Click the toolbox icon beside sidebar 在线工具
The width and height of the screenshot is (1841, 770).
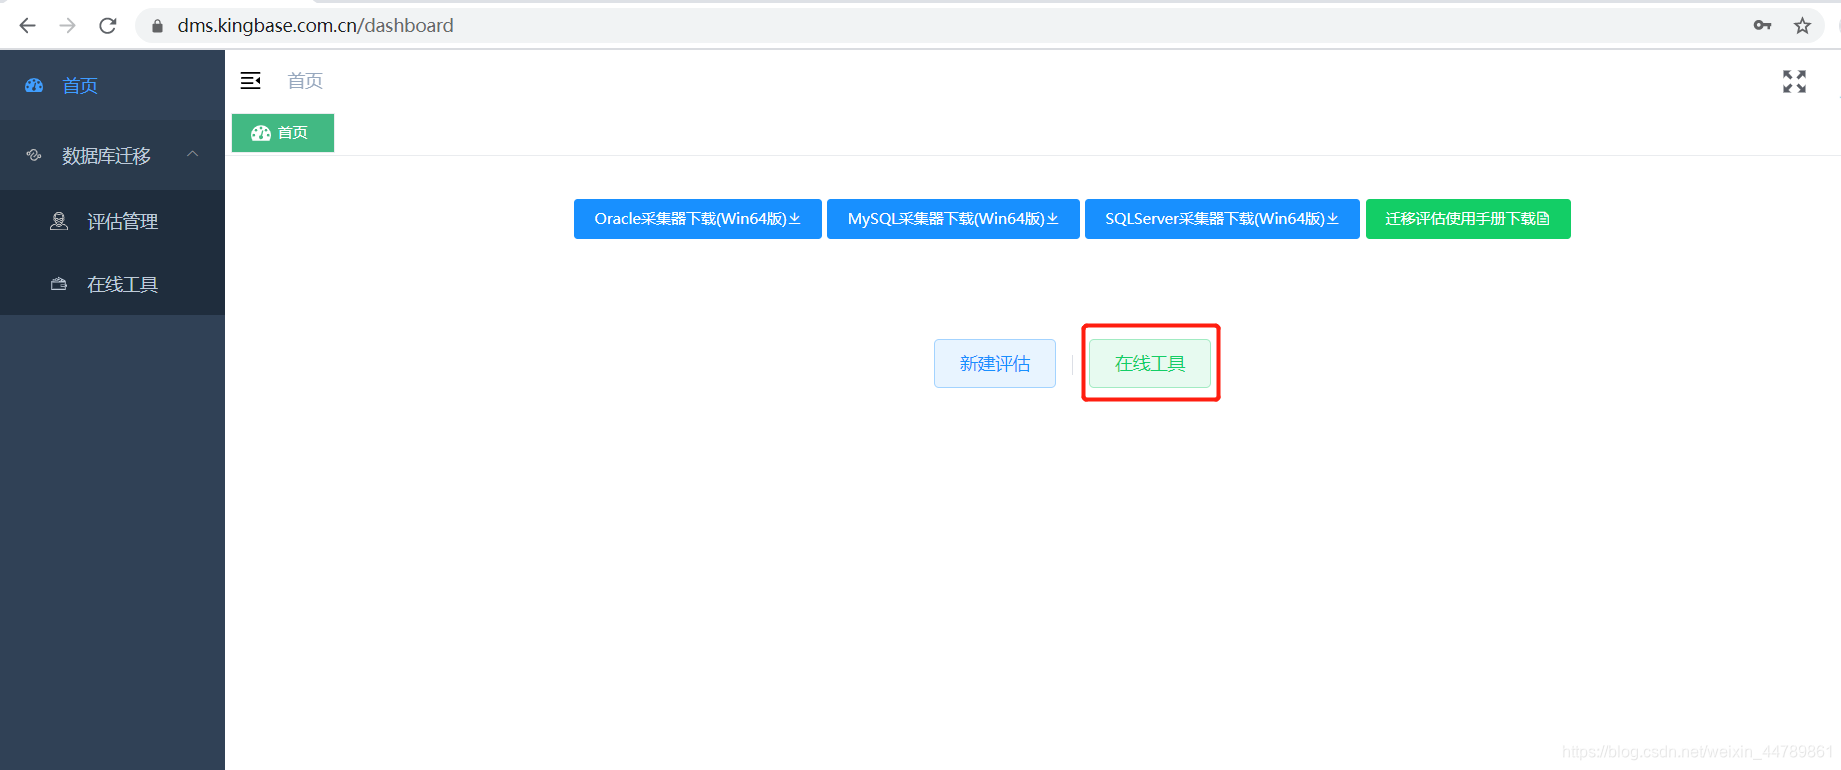pyautogui.click(x=59, y=284)
